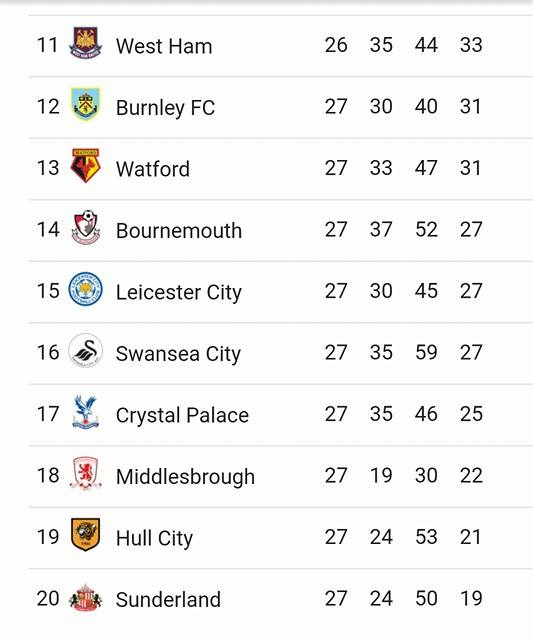Click the West Ham club crest

[x=85, y=43]
